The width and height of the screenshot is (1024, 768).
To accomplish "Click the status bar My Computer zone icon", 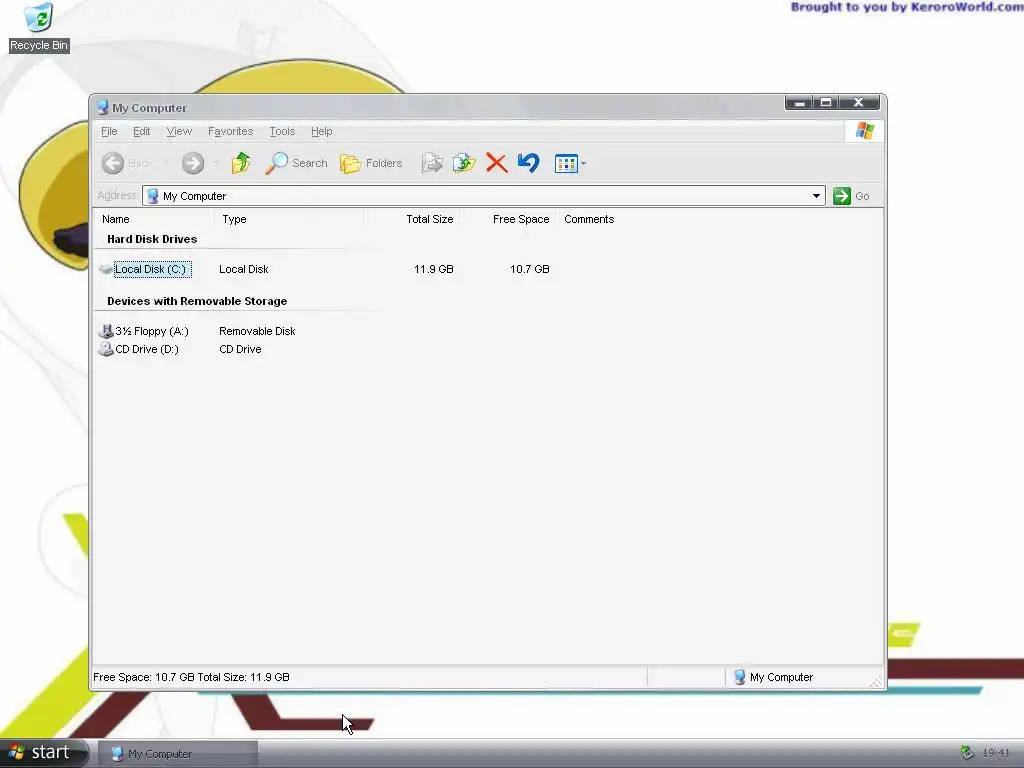I will 739,677.
